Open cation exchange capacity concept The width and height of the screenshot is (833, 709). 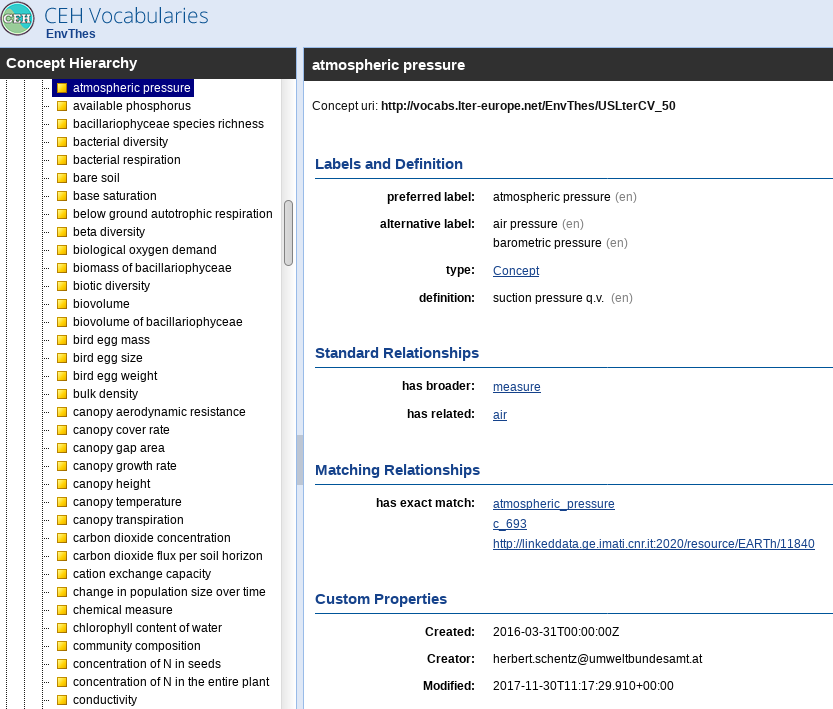[141, 574]
